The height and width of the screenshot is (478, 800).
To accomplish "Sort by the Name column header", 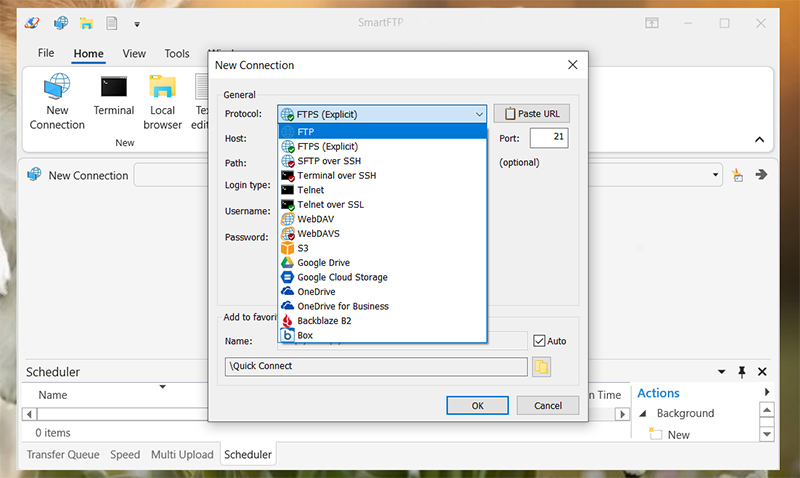I will tap(53, 395).
